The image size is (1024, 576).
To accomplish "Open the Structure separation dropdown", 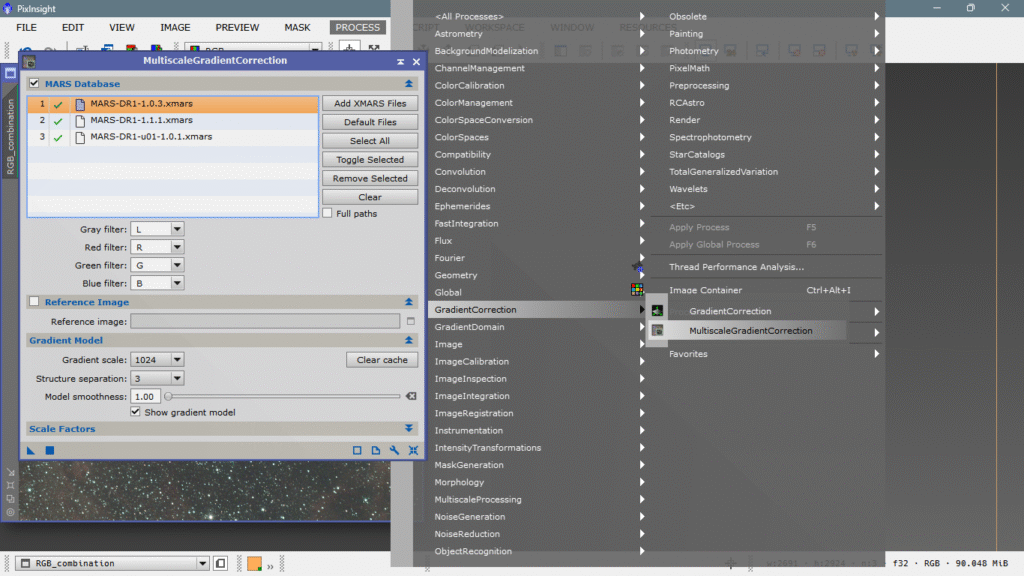I will (x=157, y=379).
